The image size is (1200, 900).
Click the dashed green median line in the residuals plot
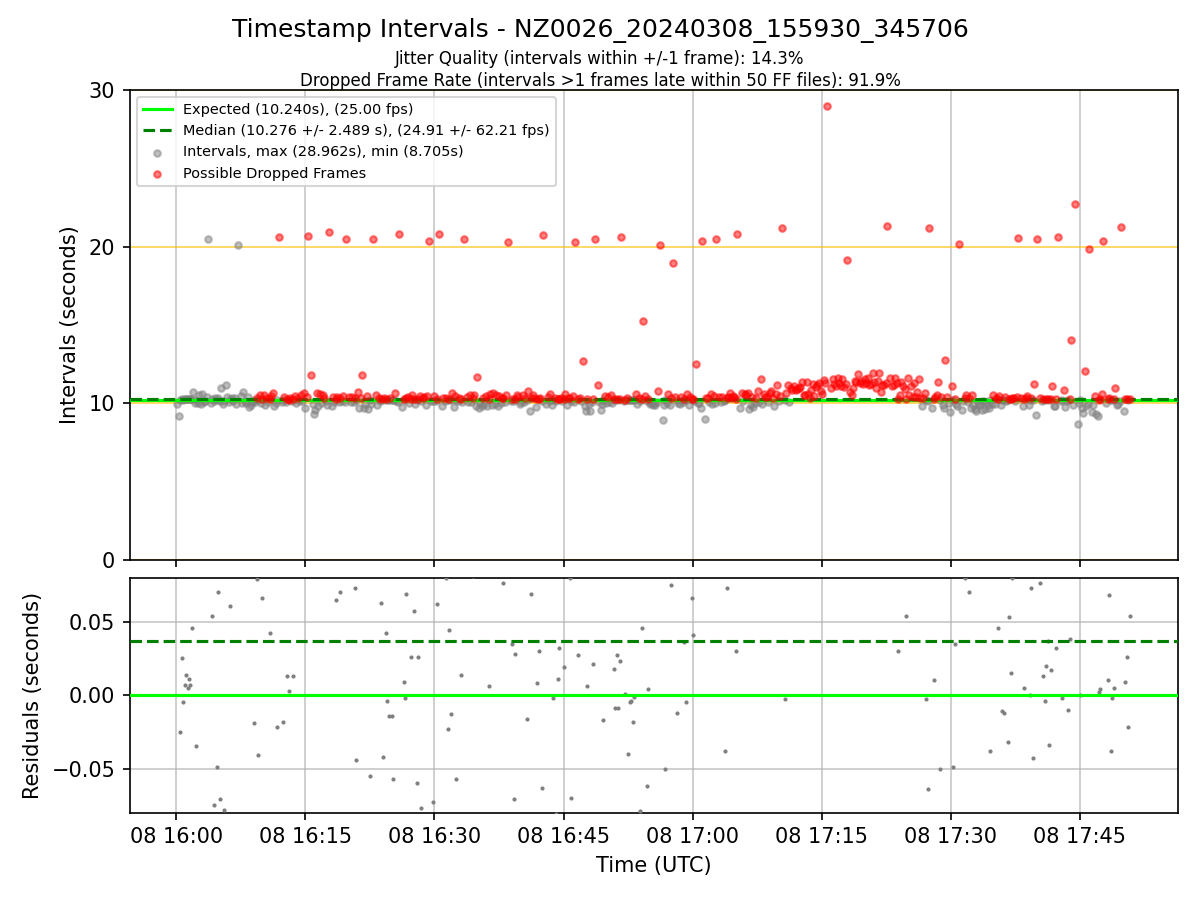tap(653, 641)
